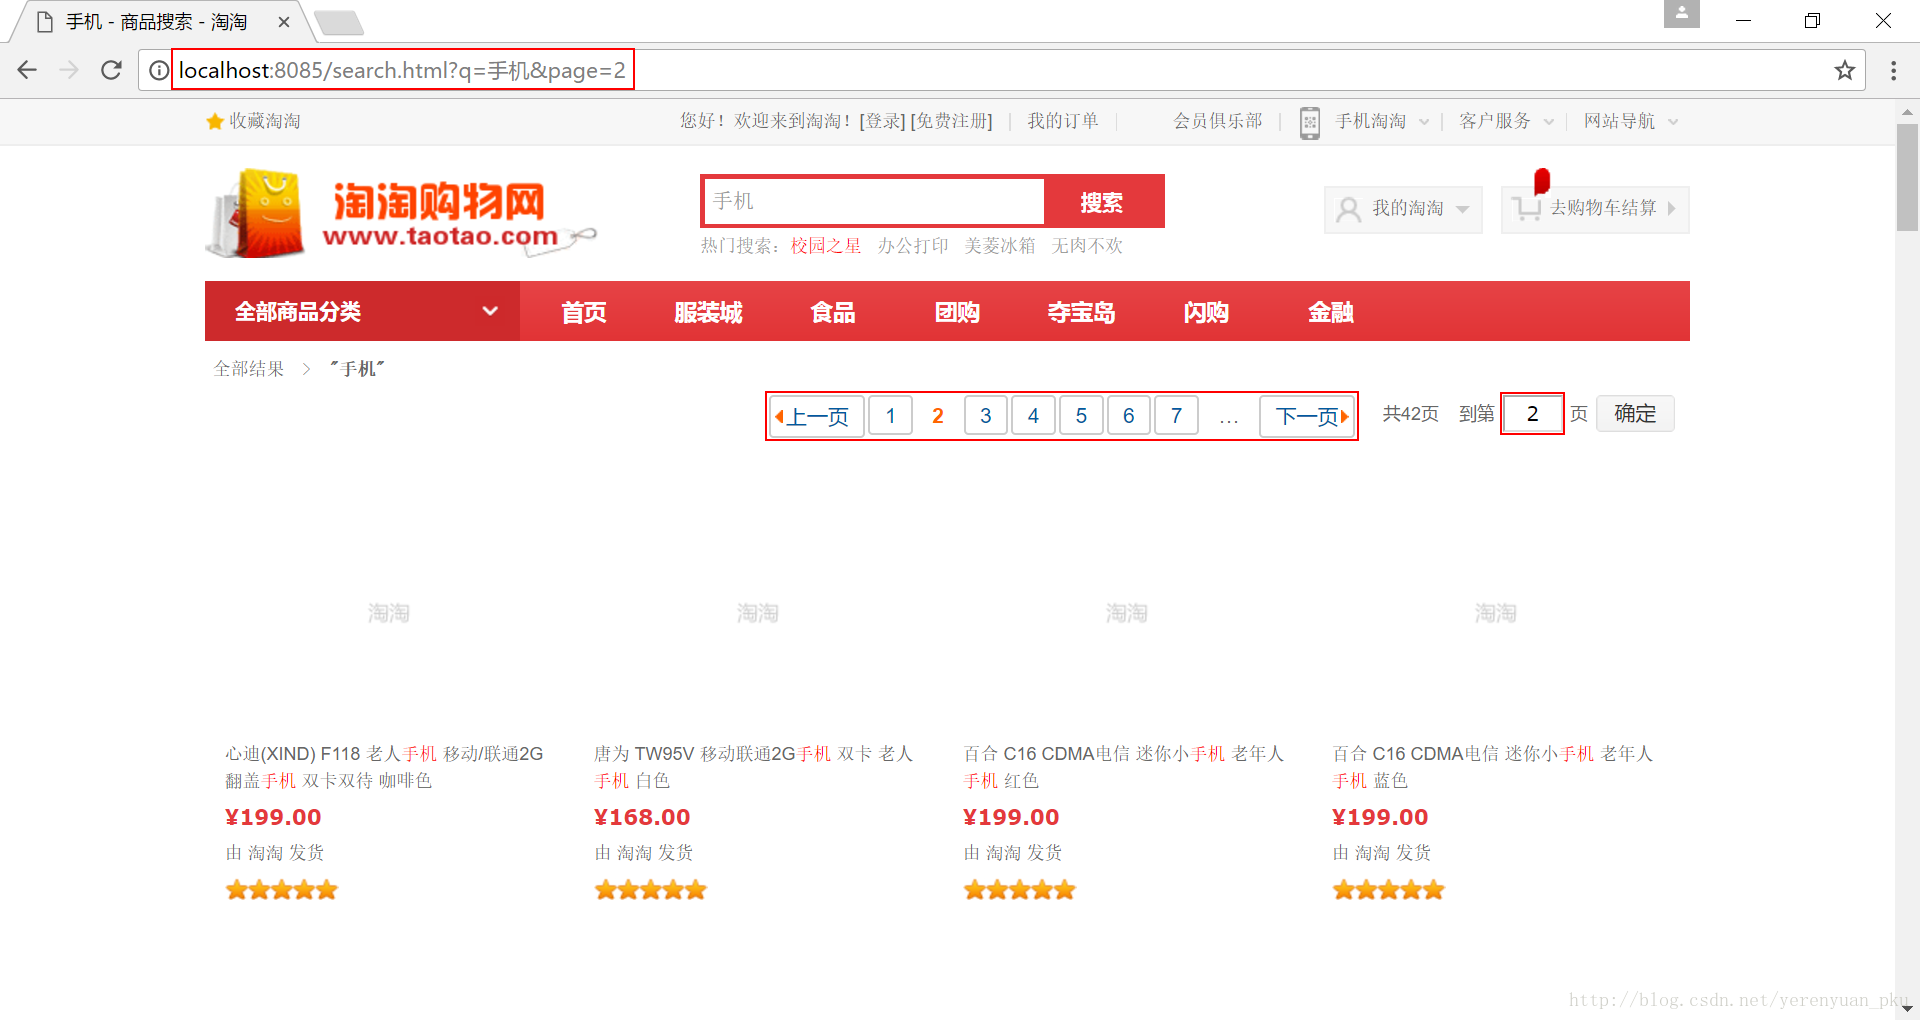Click the site info icon in address bar
Viewport: 1920px width, 1020px height.
click(x=159, y=70)
